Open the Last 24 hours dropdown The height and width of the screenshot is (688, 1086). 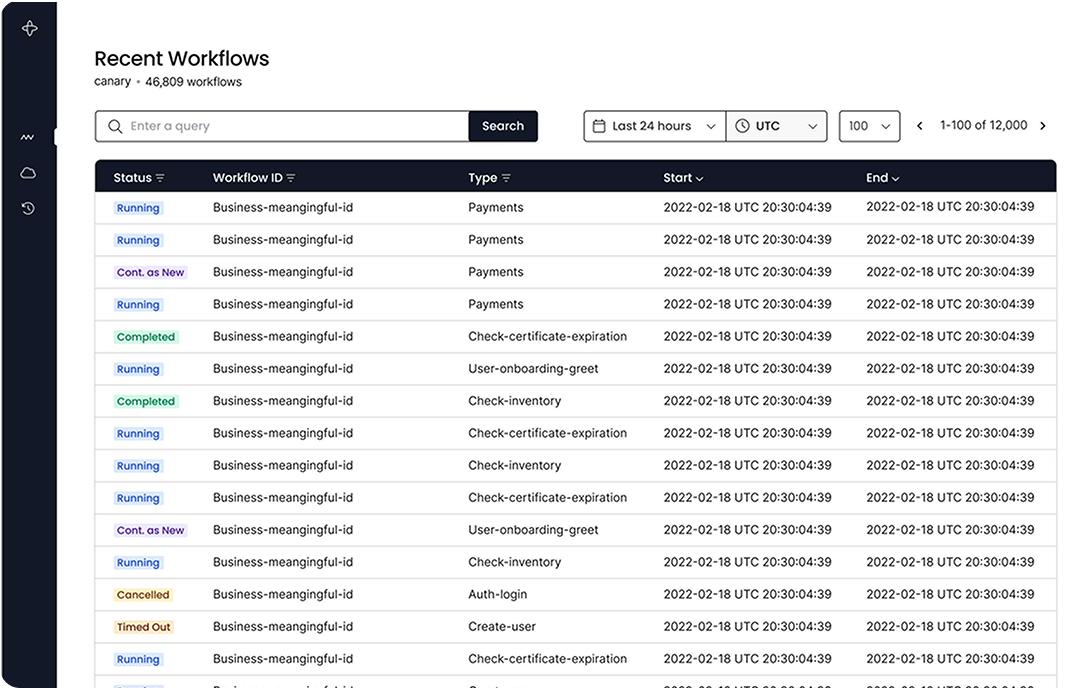point(654,125)
